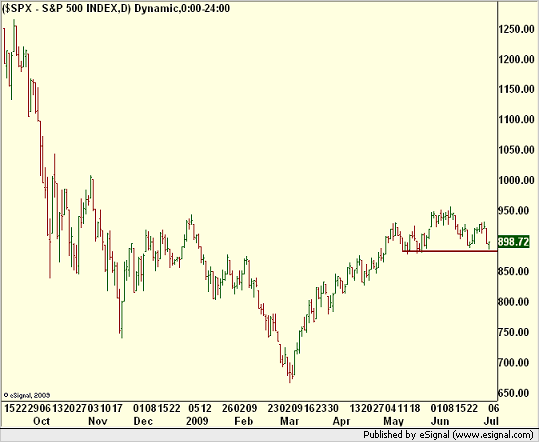Click the Jul month label
Viewport: 539px width, 442px height.
click(492, 421)
